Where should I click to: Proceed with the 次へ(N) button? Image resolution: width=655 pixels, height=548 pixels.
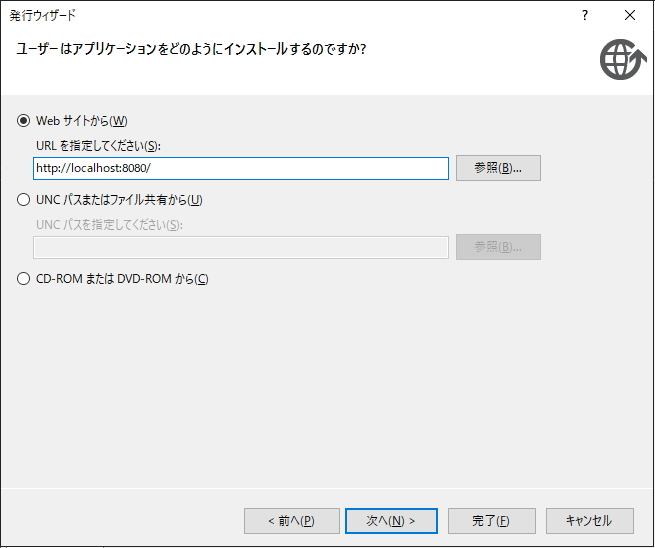click(391, 521)
